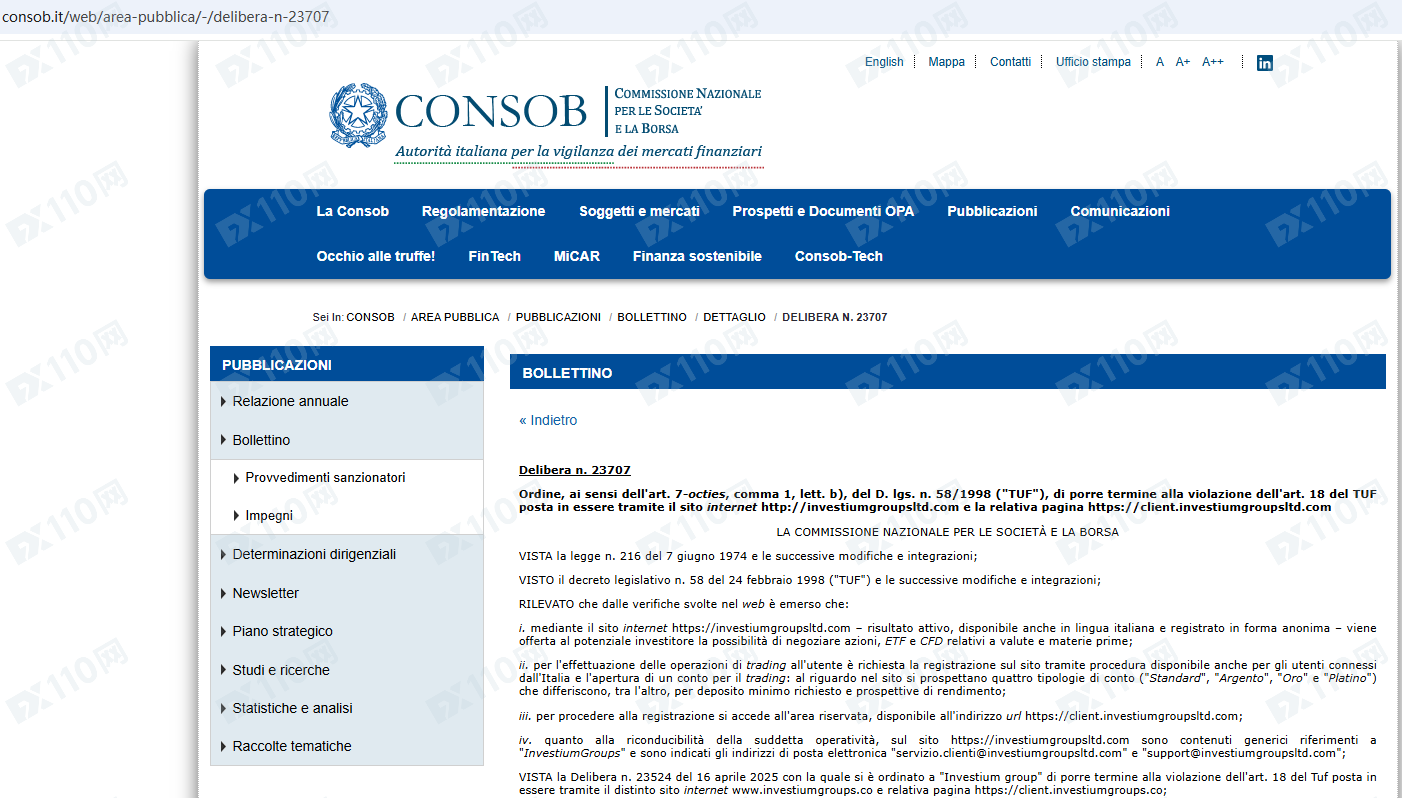Increase text size with A+

tap(1182, 62)
